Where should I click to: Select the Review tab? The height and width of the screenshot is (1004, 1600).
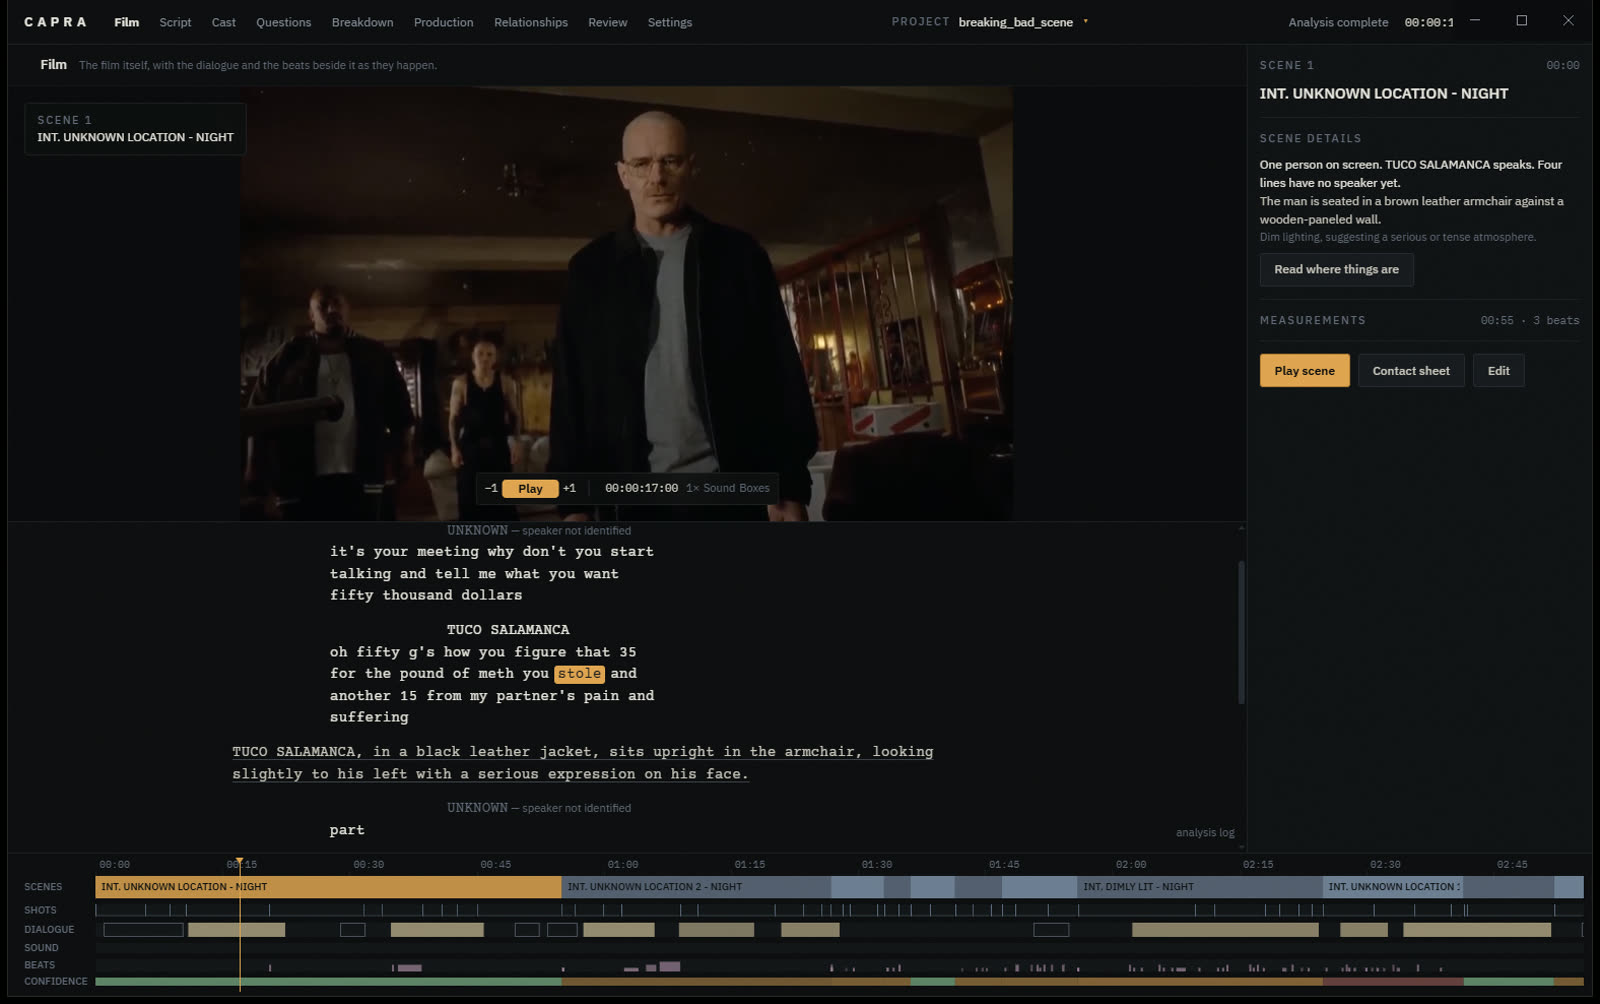(607, 22)
